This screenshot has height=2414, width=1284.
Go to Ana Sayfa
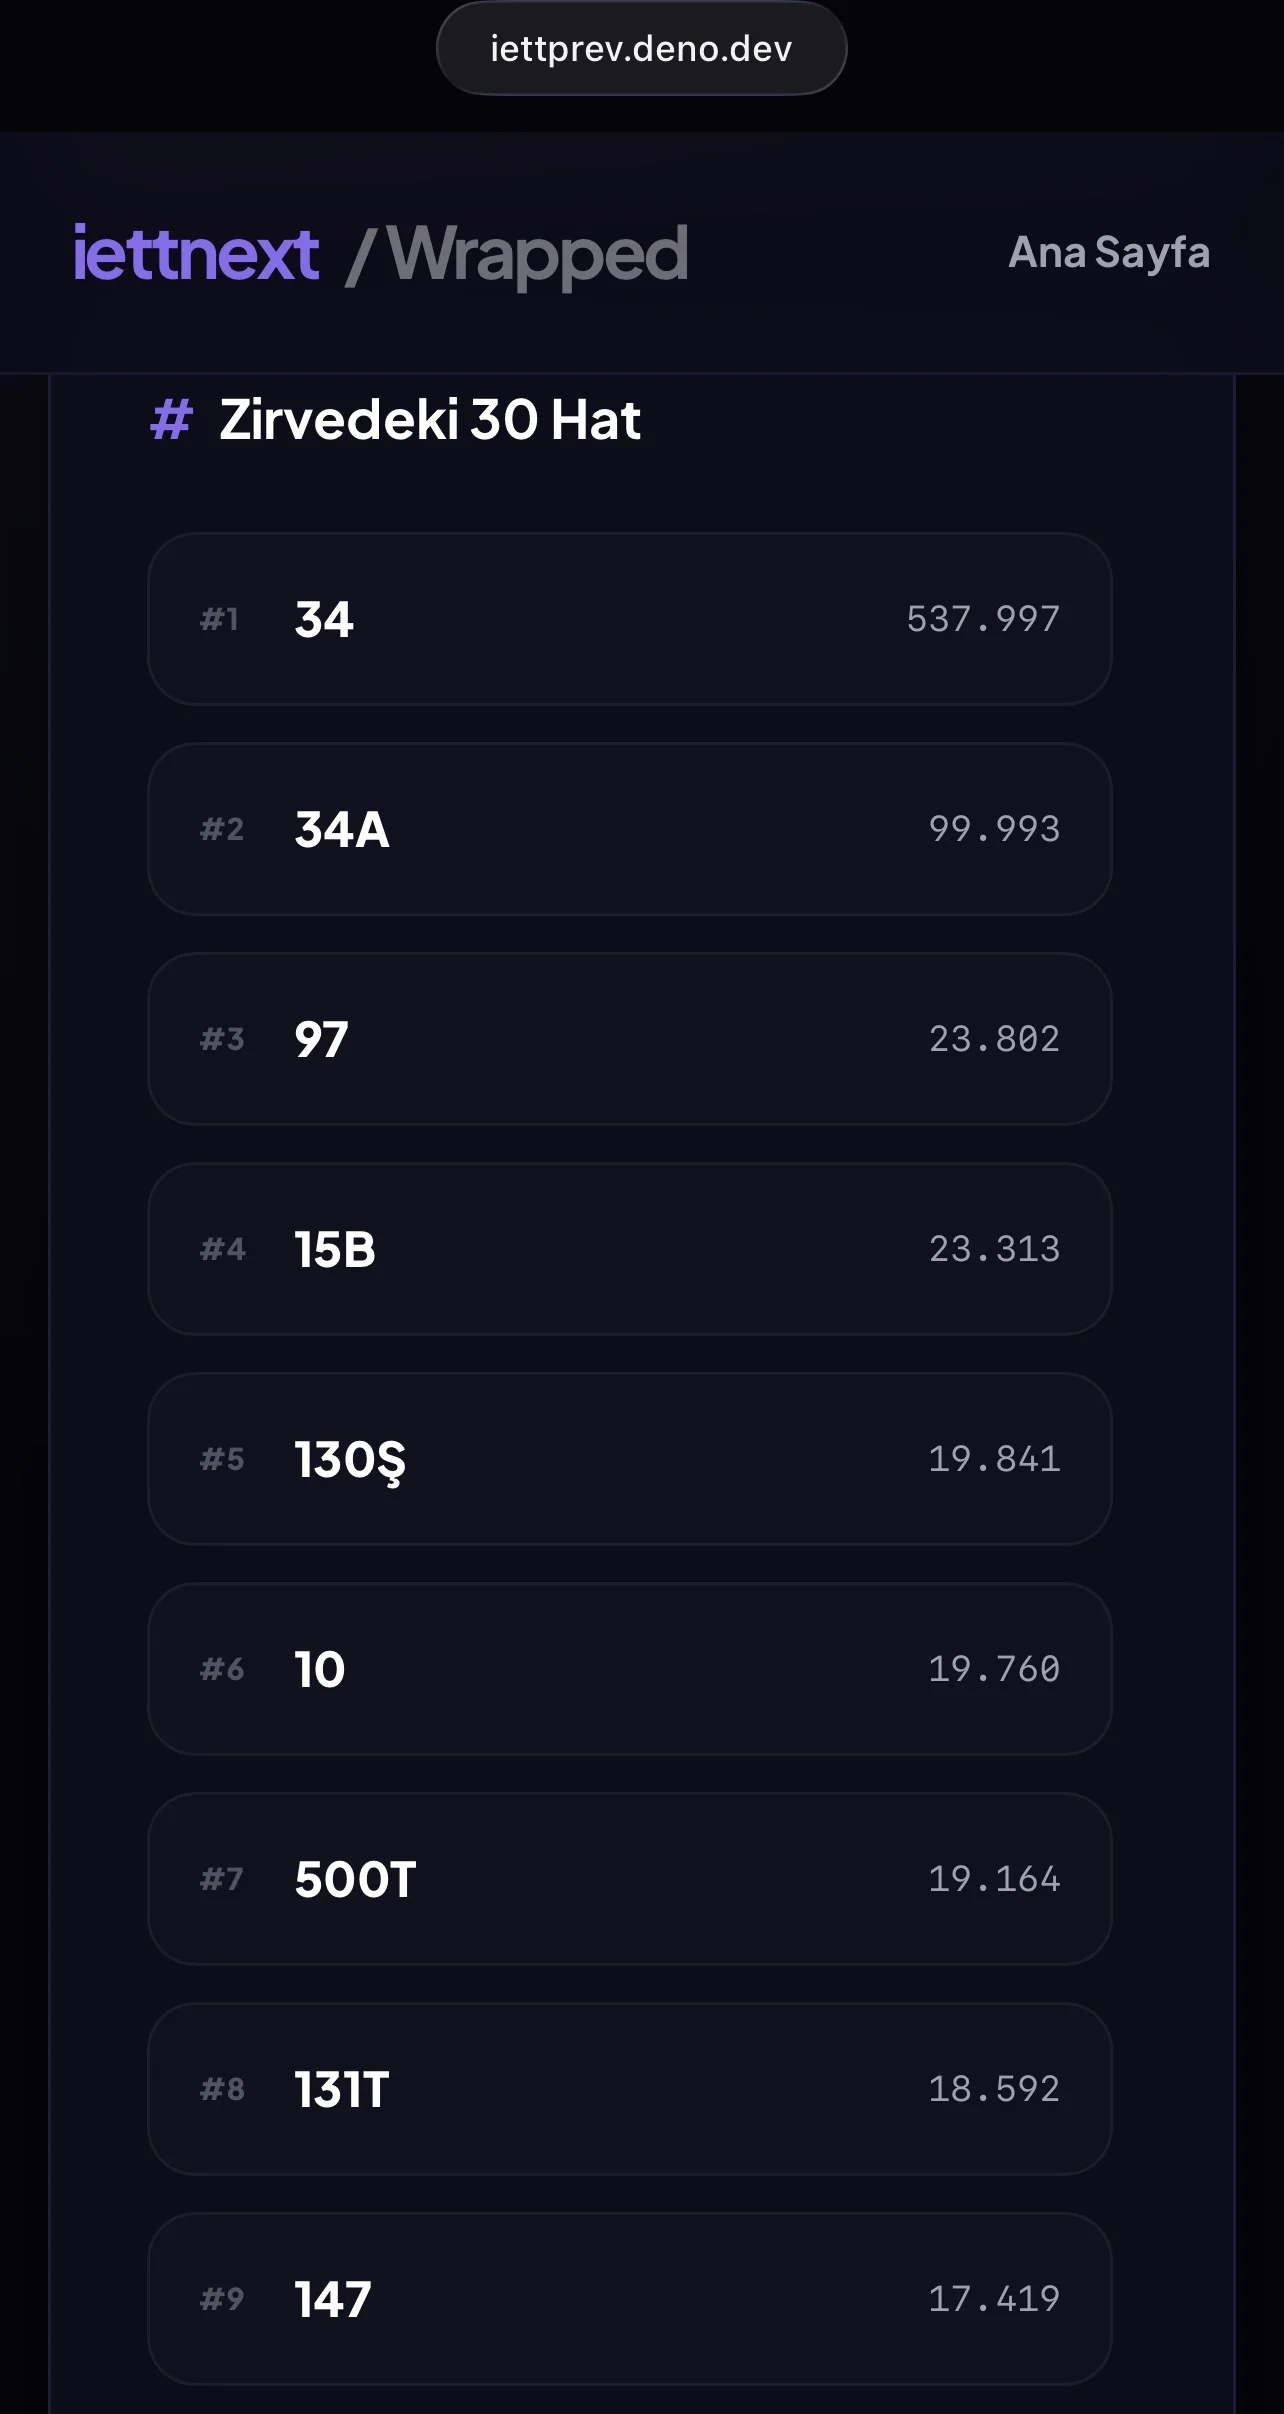tap(1108, 253)
